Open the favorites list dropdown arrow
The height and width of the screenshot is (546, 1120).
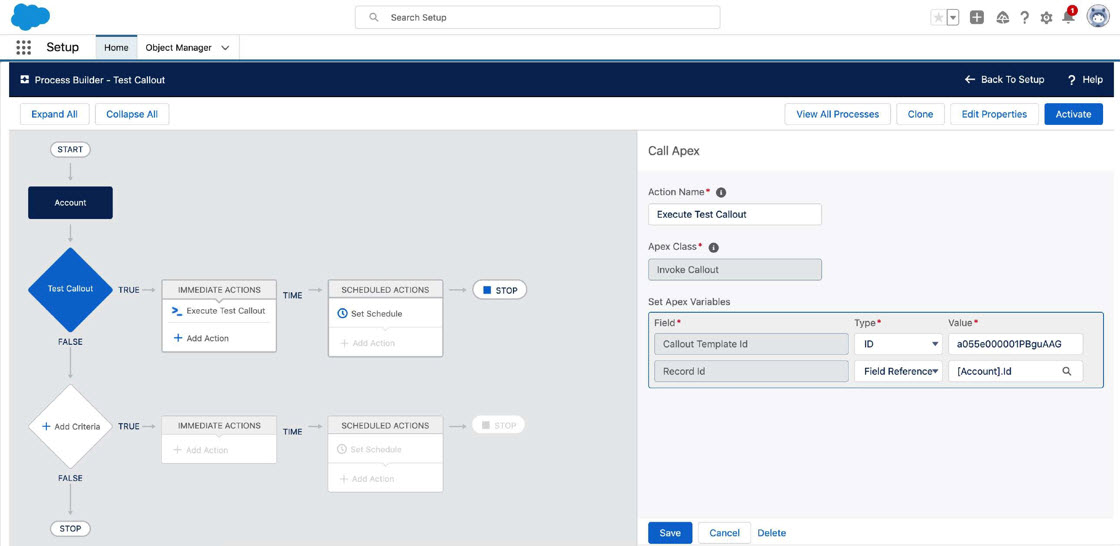coord(953,18)
